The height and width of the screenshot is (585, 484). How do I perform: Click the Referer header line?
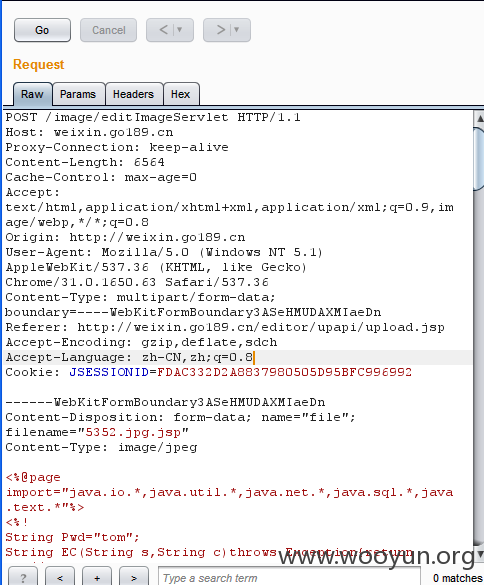(225, 327)
